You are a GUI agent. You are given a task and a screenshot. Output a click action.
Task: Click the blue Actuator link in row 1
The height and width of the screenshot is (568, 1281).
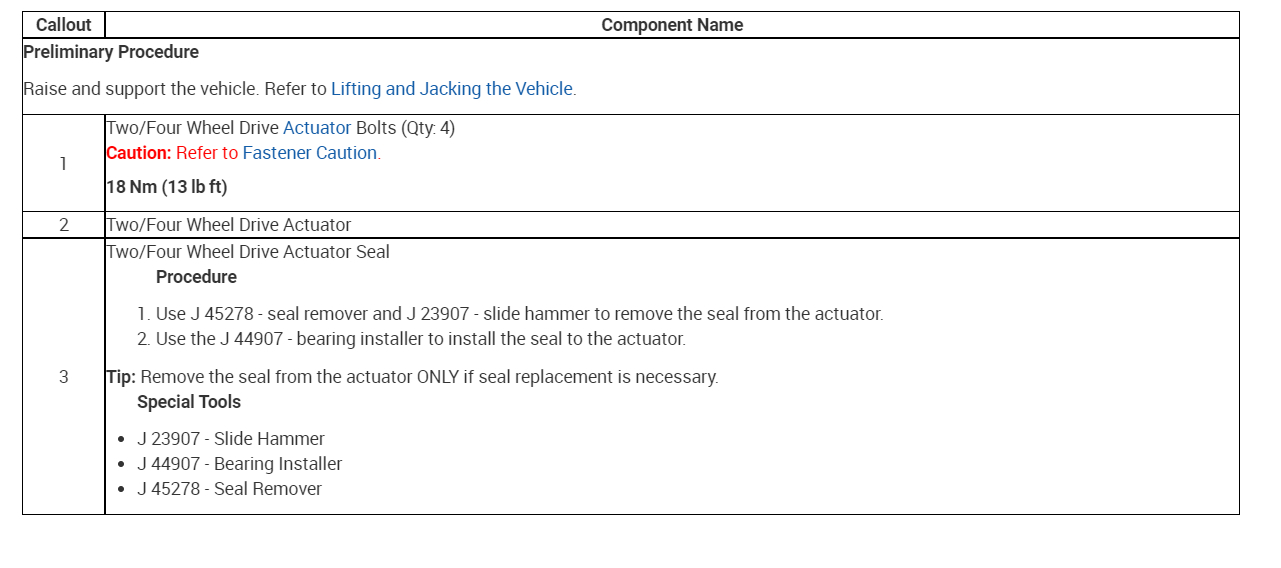(317, 128)
